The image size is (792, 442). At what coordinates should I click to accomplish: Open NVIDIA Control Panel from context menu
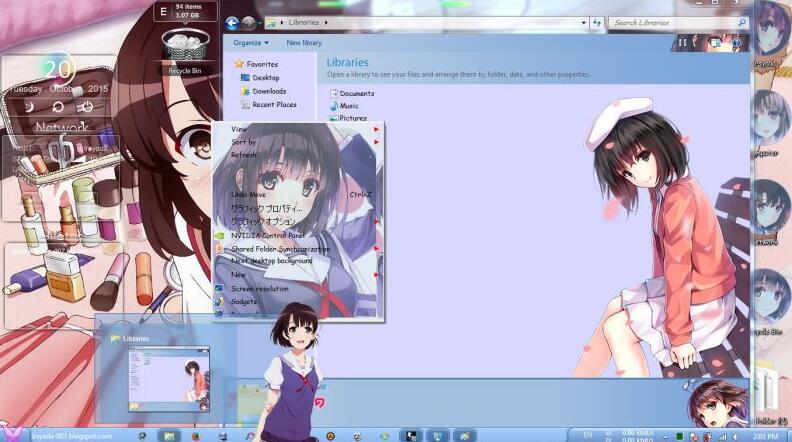[267, 235]
